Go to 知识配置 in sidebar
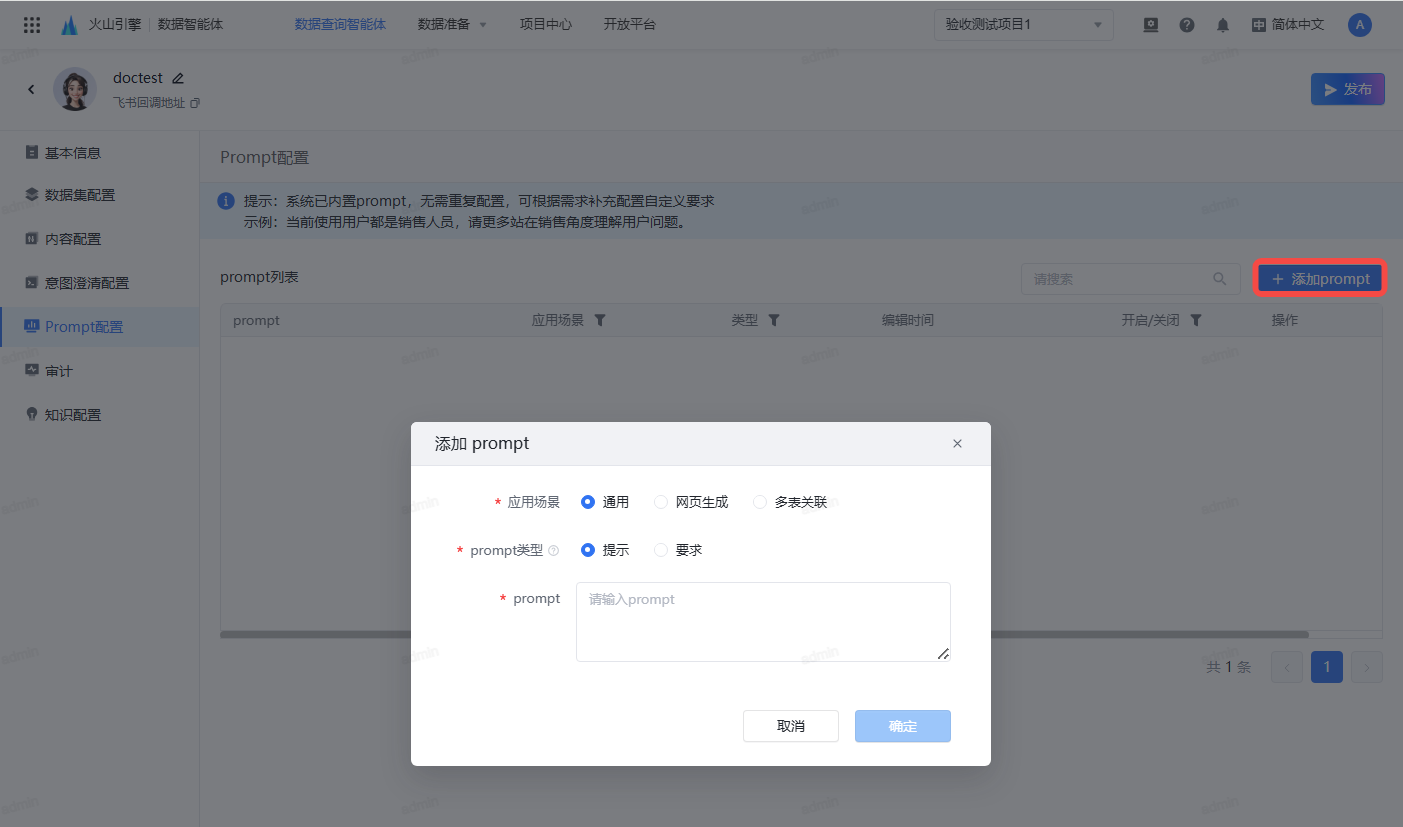1403x827 pixels. [100, 415]
